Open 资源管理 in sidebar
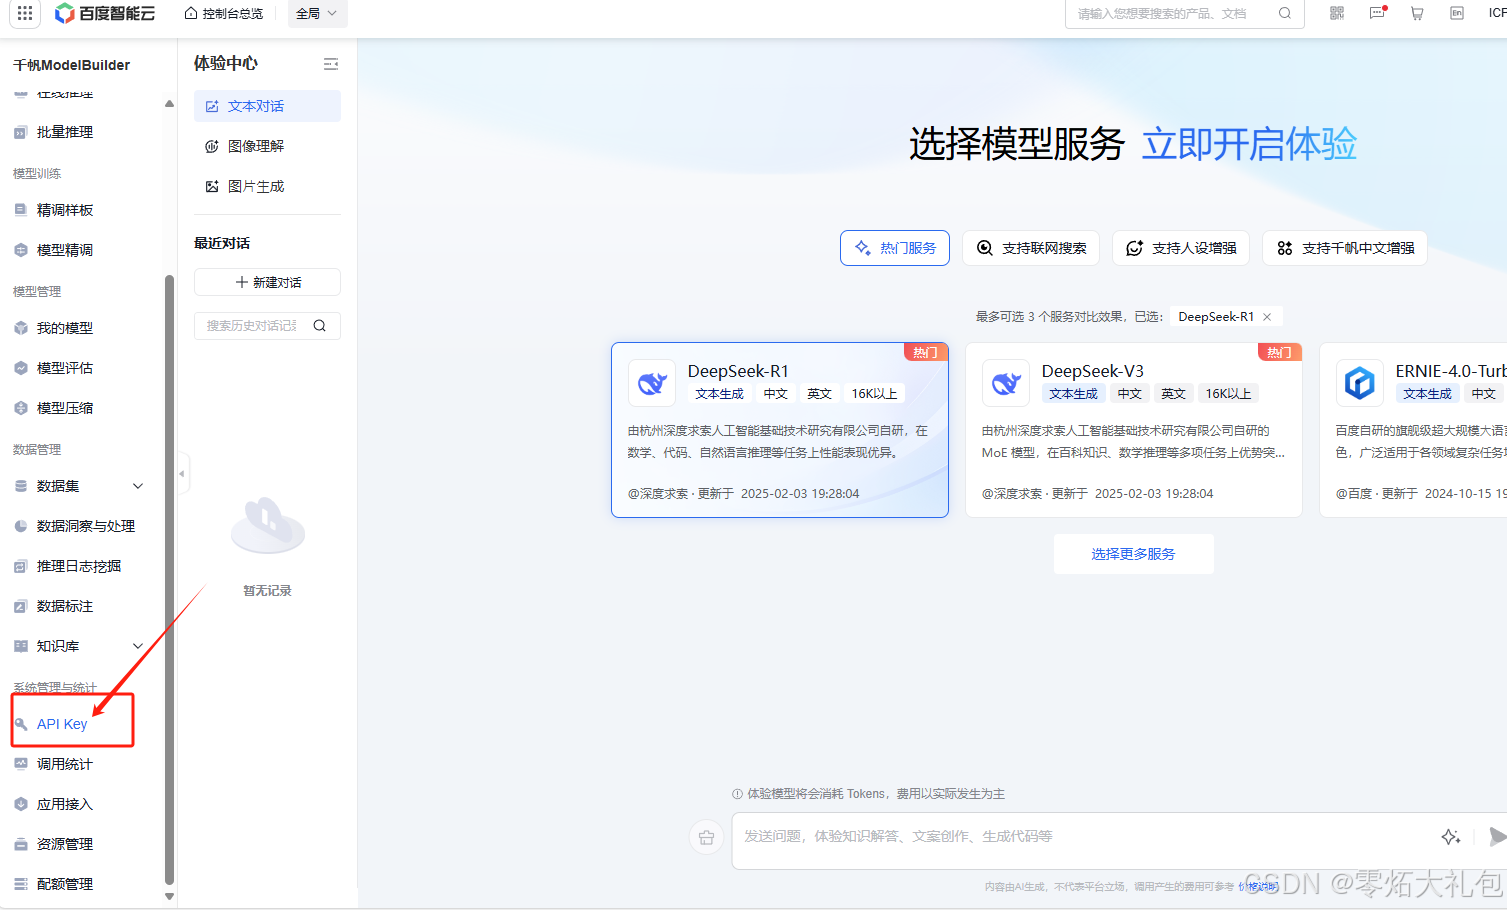This screenshot has width=1507, height=910. tap(65, 844)
